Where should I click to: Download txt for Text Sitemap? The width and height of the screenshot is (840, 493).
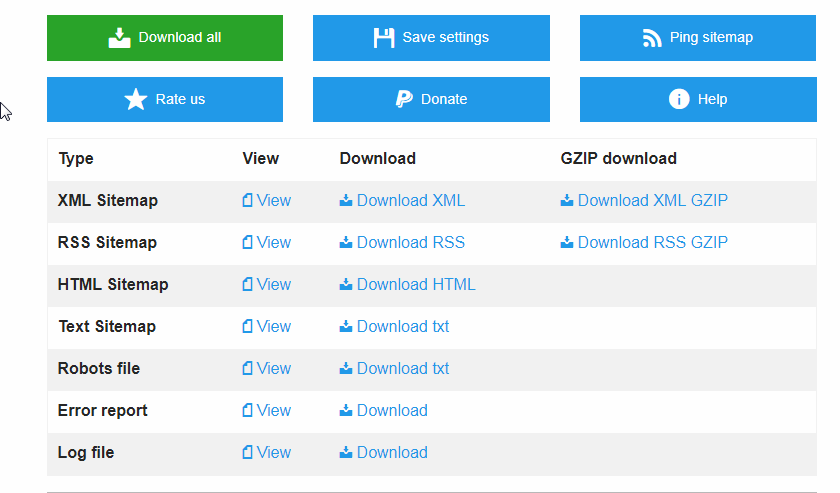point(394,326)
